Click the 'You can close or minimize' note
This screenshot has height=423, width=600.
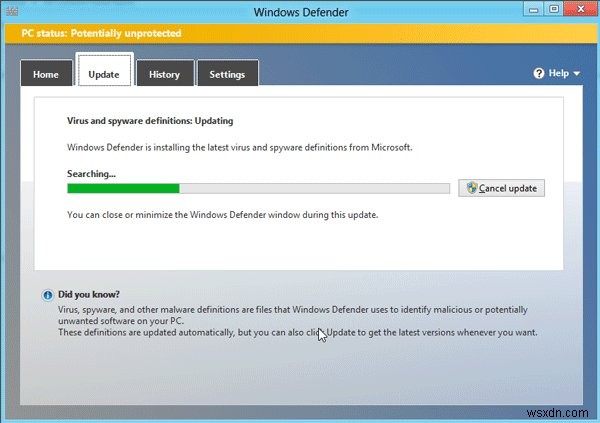[223, 215]
